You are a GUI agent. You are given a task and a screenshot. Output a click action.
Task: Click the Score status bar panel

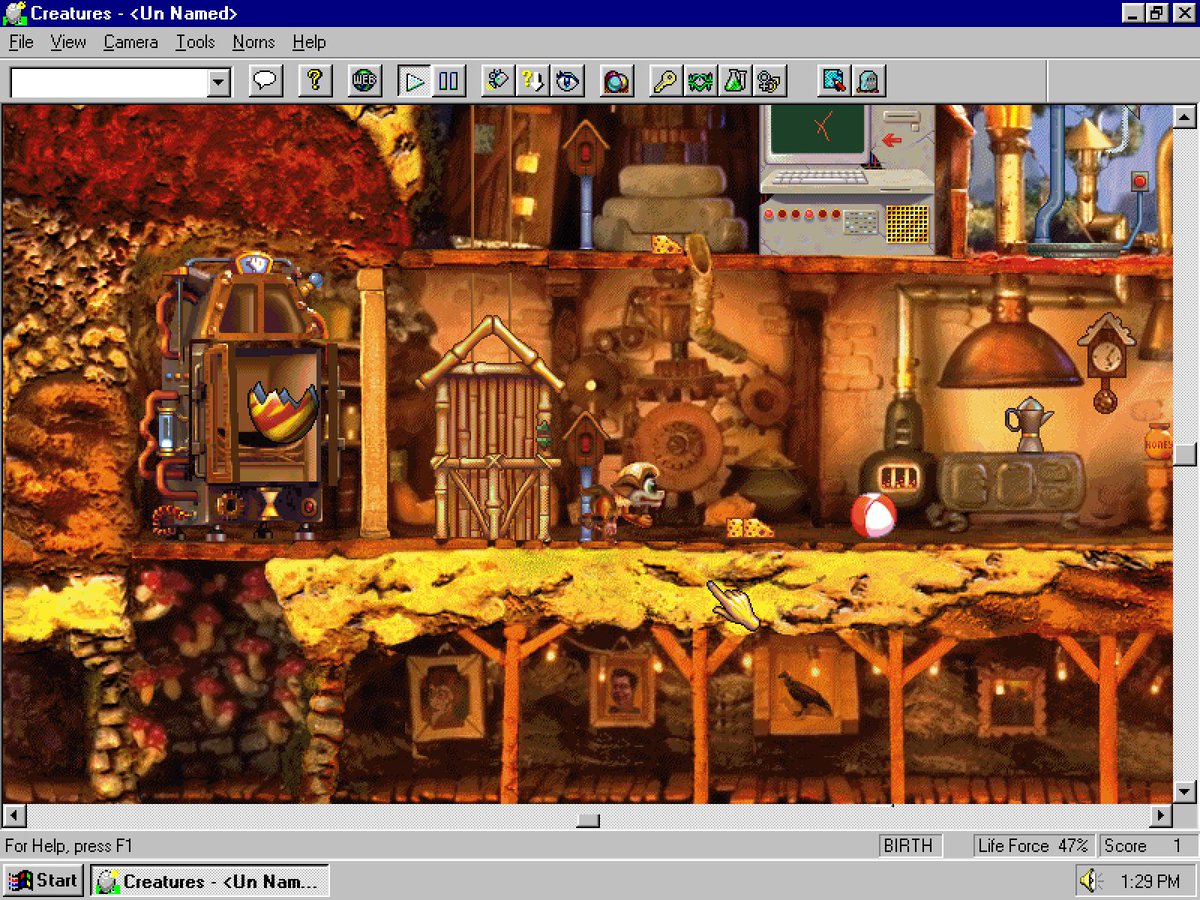tap(1146, 846)
